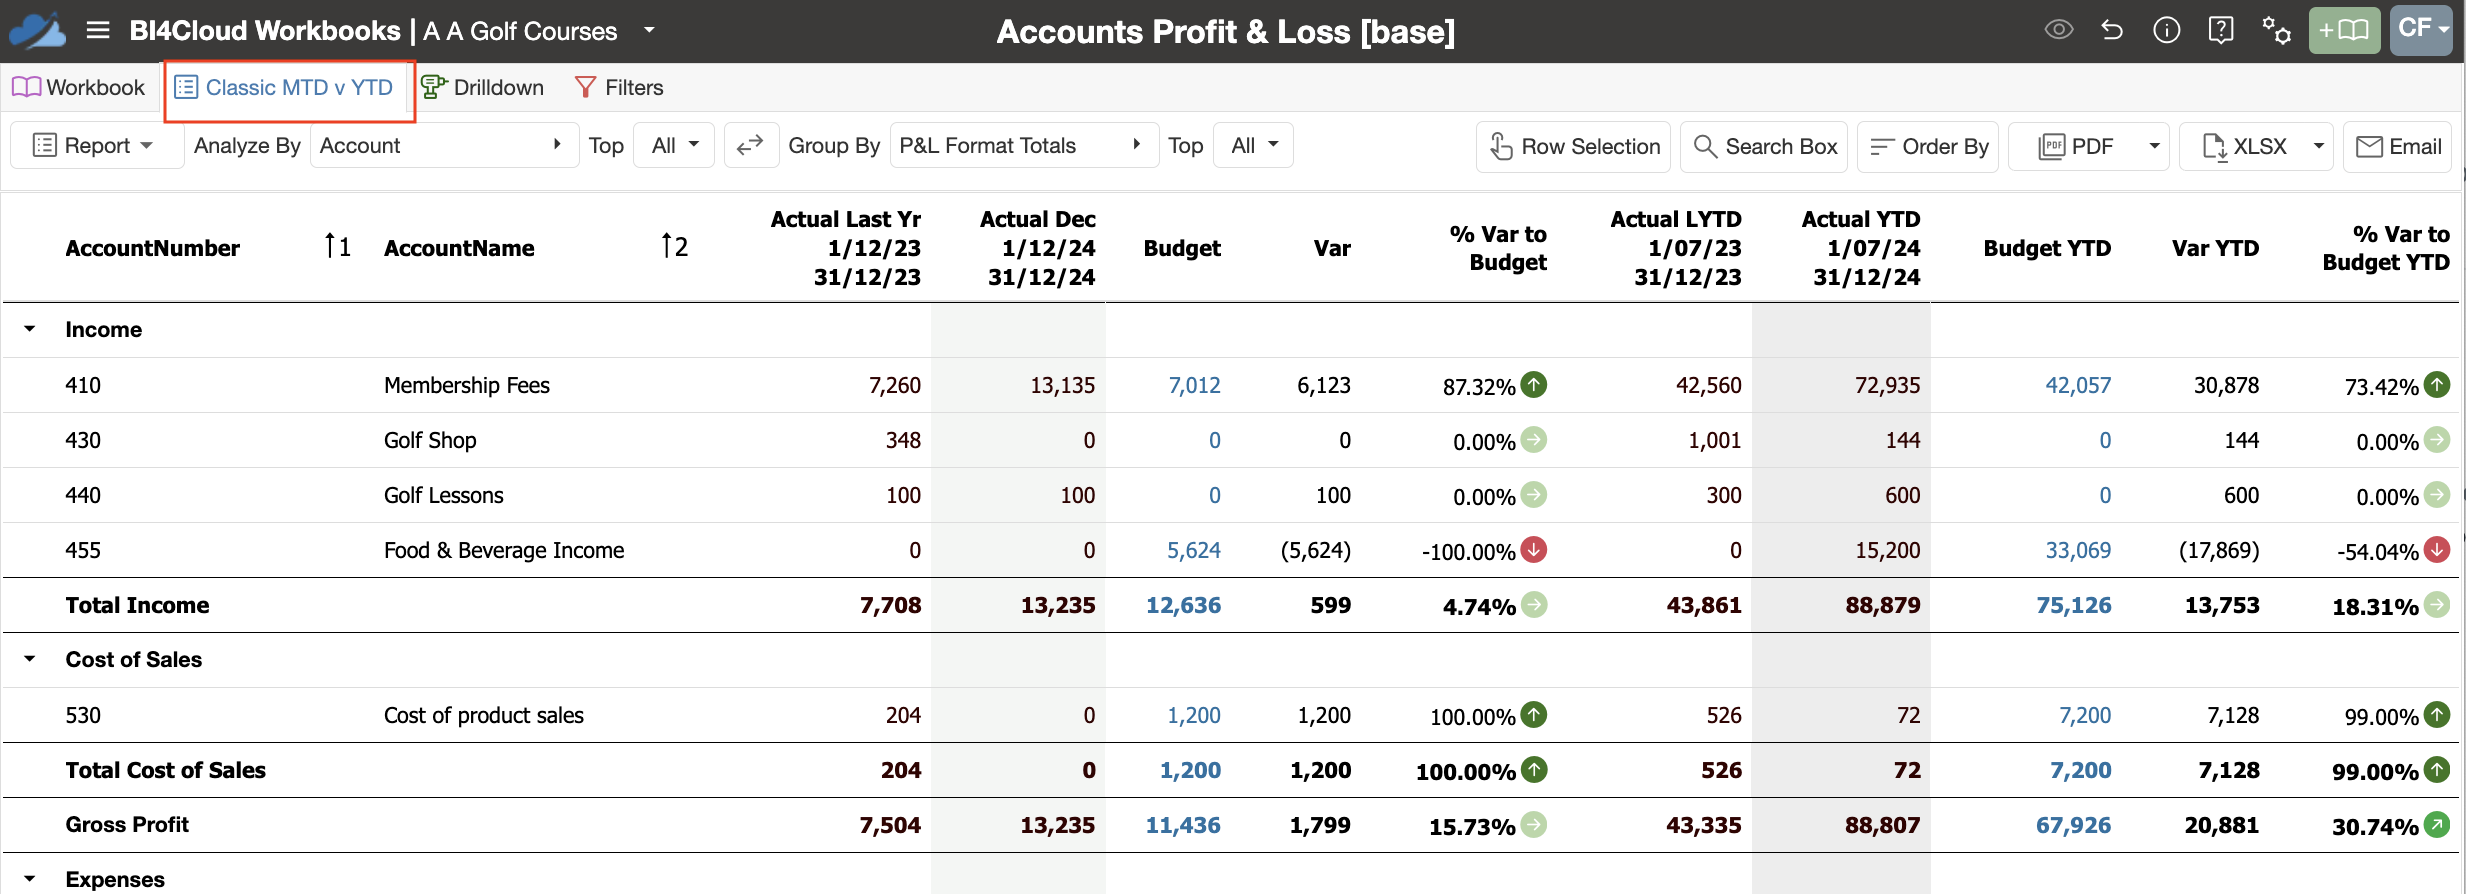This screenshot has width=2466, height=894.
Task: Click the Email button
Action: pyautogui.click(x=2398, y=147)
